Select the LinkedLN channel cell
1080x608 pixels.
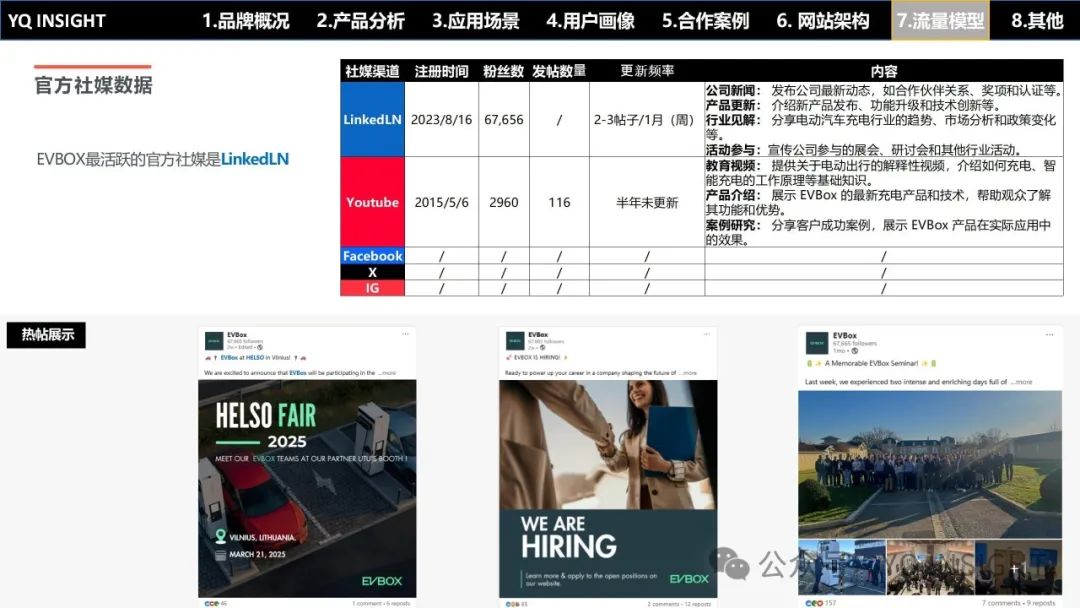372,119
